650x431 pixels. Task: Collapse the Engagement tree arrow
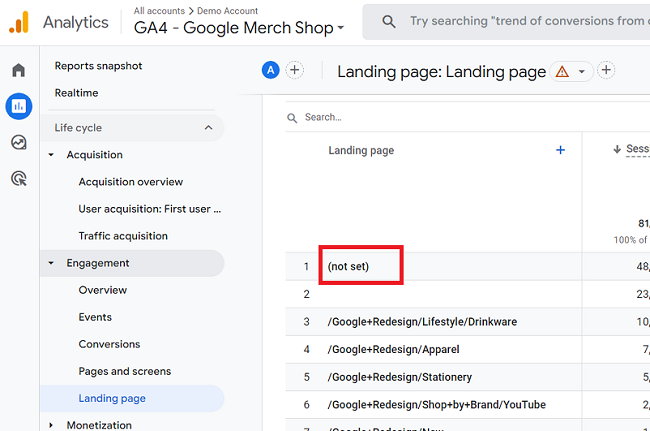(51, 263)
